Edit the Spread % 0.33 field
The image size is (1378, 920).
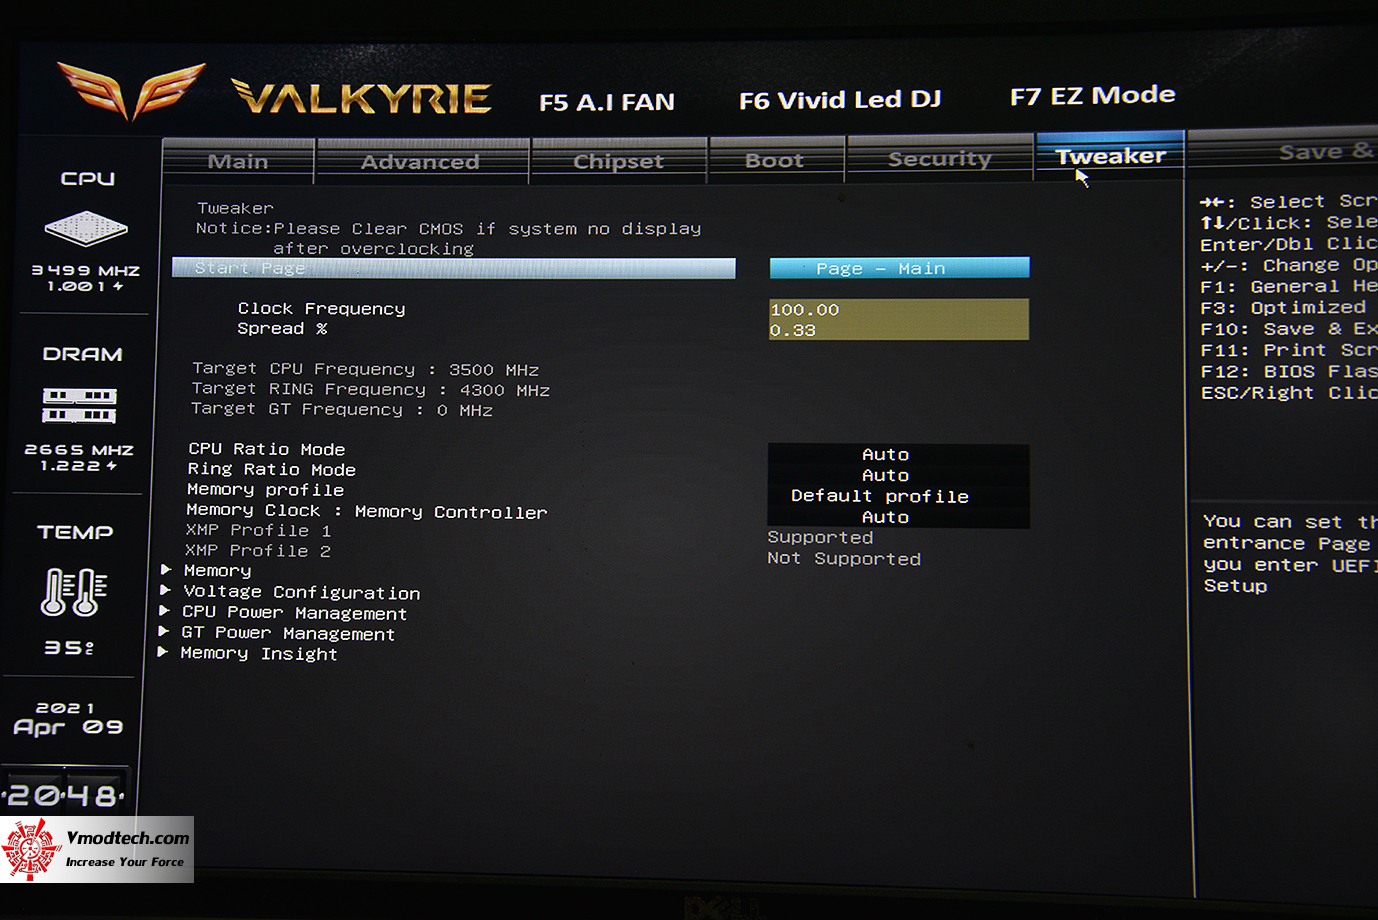click(x=898, y=330)
